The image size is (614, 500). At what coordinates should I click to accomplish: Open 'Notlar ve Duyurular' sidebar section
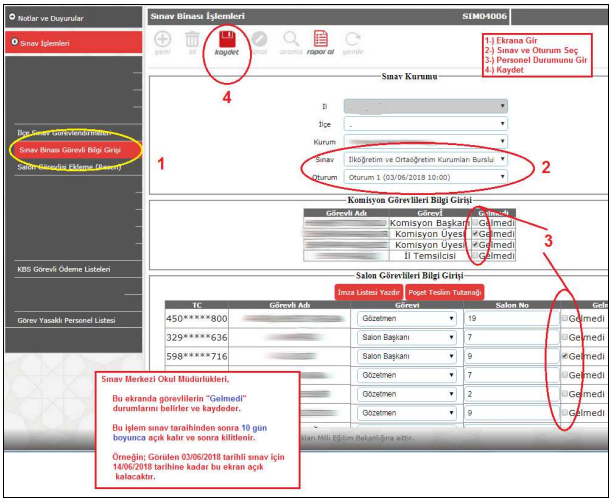pyautogui.click(x=74, y=18)
